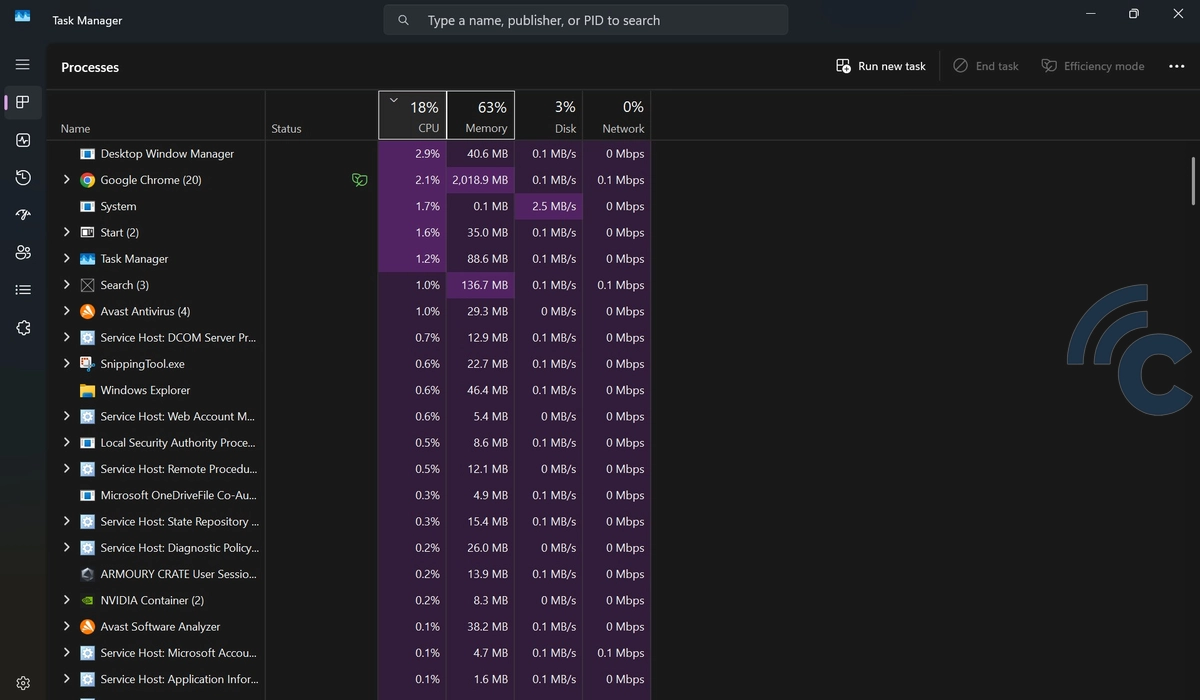
Task: Expand Service Host: Remote Procedu... row
Action: 66,469
